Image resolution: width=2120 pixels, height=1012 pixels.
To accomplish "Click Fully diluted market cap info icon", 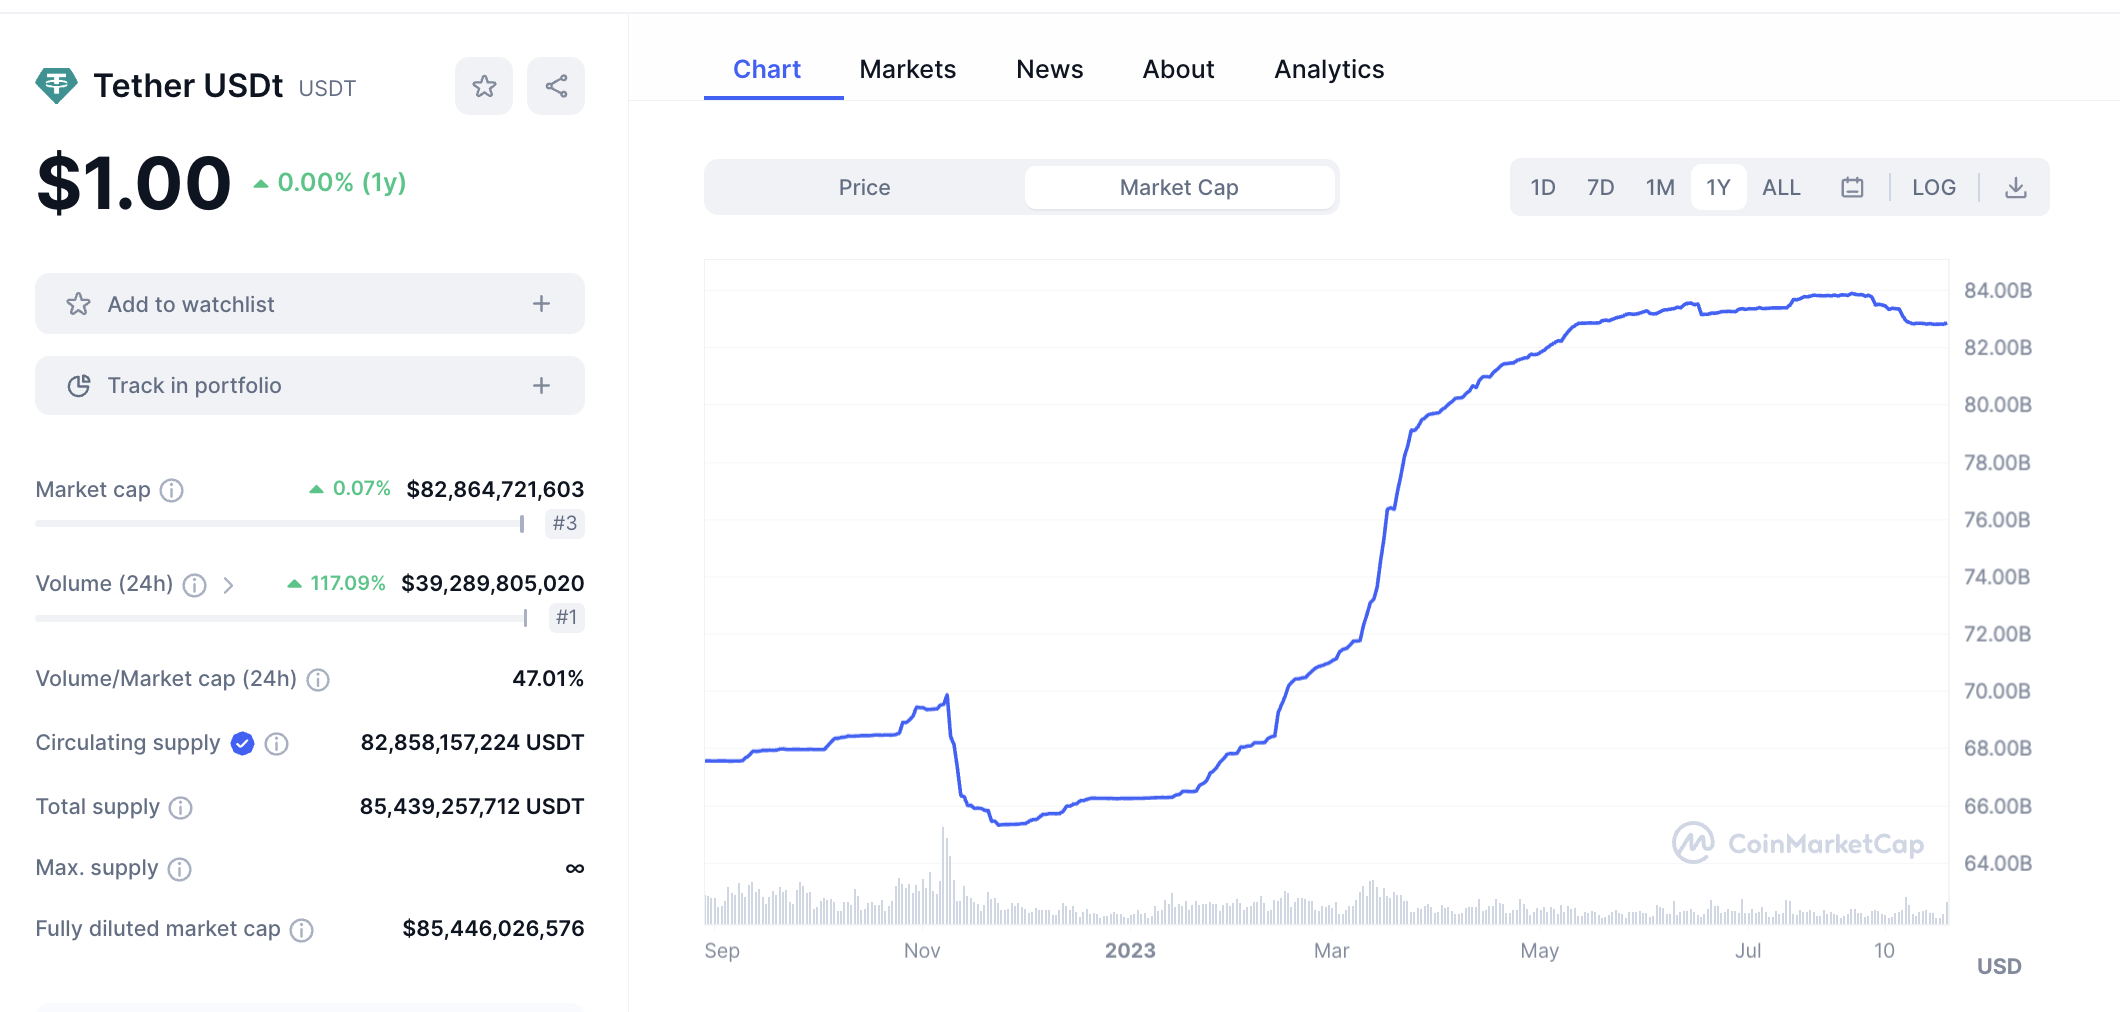I will coord(301,930).
